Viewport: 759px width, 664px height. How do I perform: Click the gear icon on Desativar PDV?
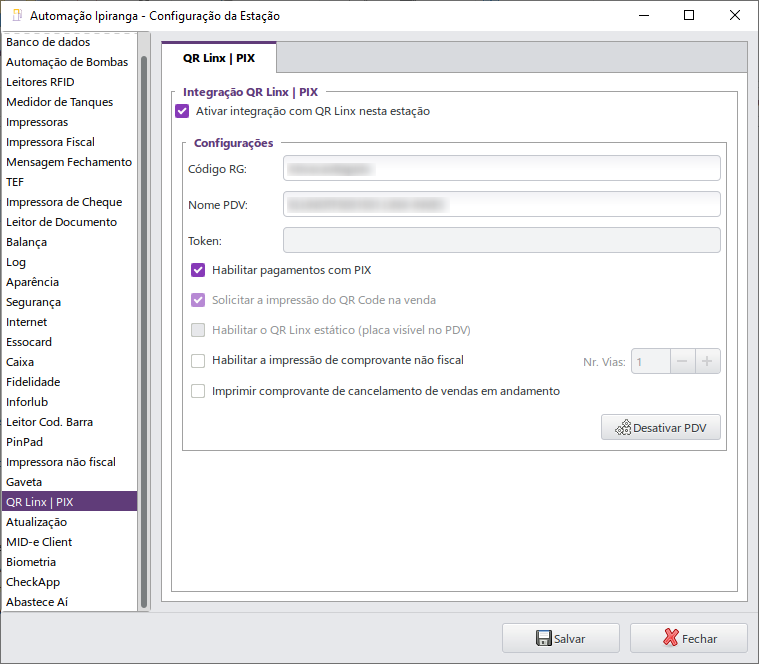623,427
